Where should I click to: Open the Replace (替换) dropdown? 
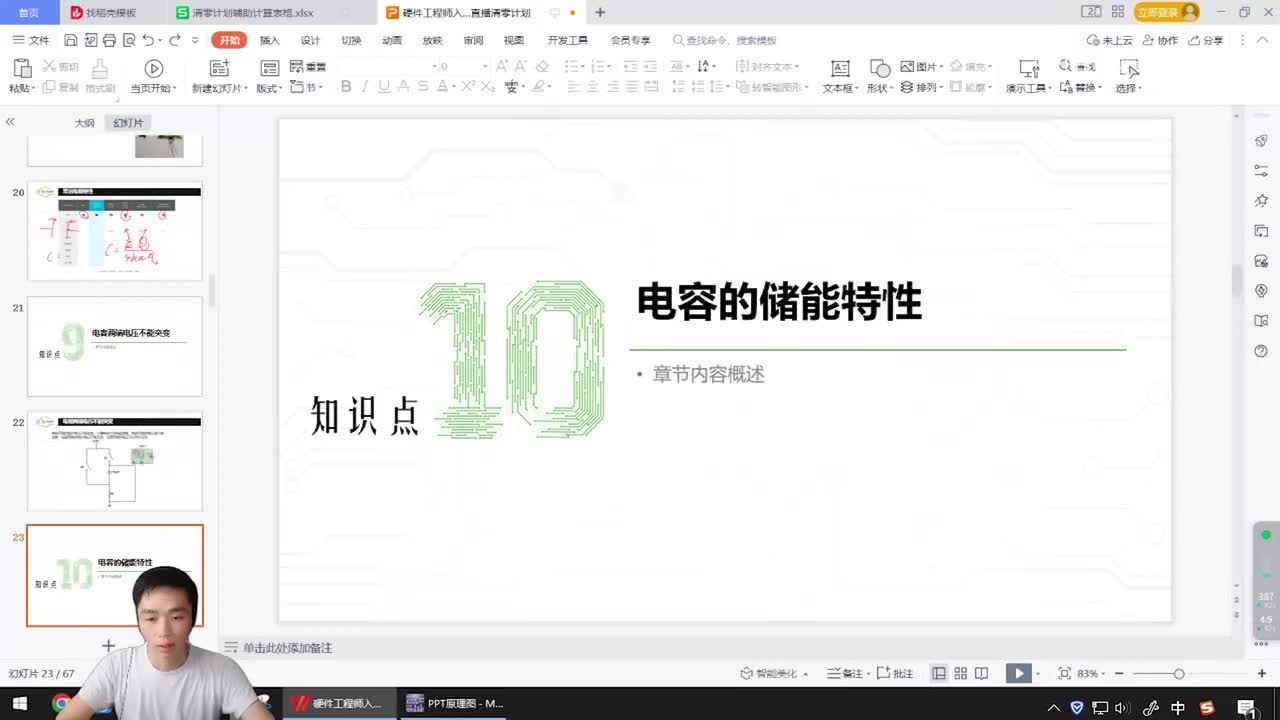coord(1080,87)
